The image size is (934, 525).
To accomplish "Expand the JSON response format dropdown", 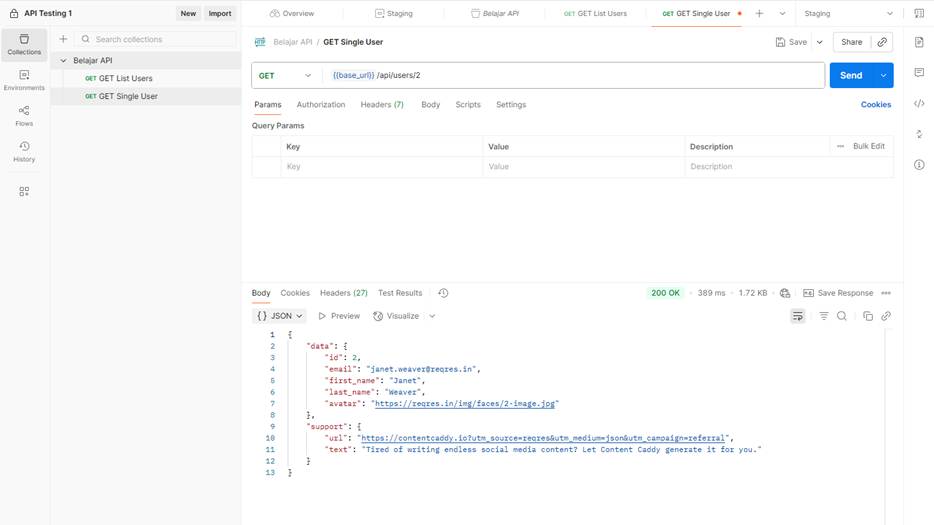I will click(280, 316).
